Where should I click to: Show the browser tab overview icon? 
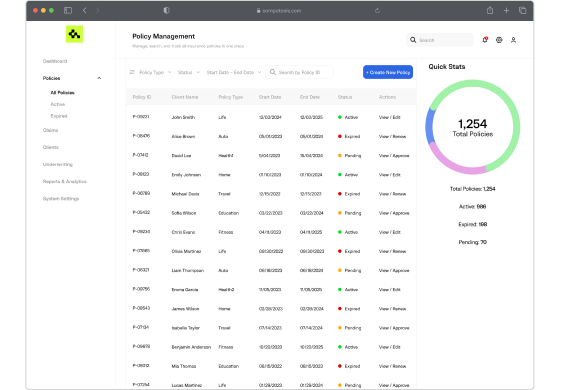click(523, 10)
